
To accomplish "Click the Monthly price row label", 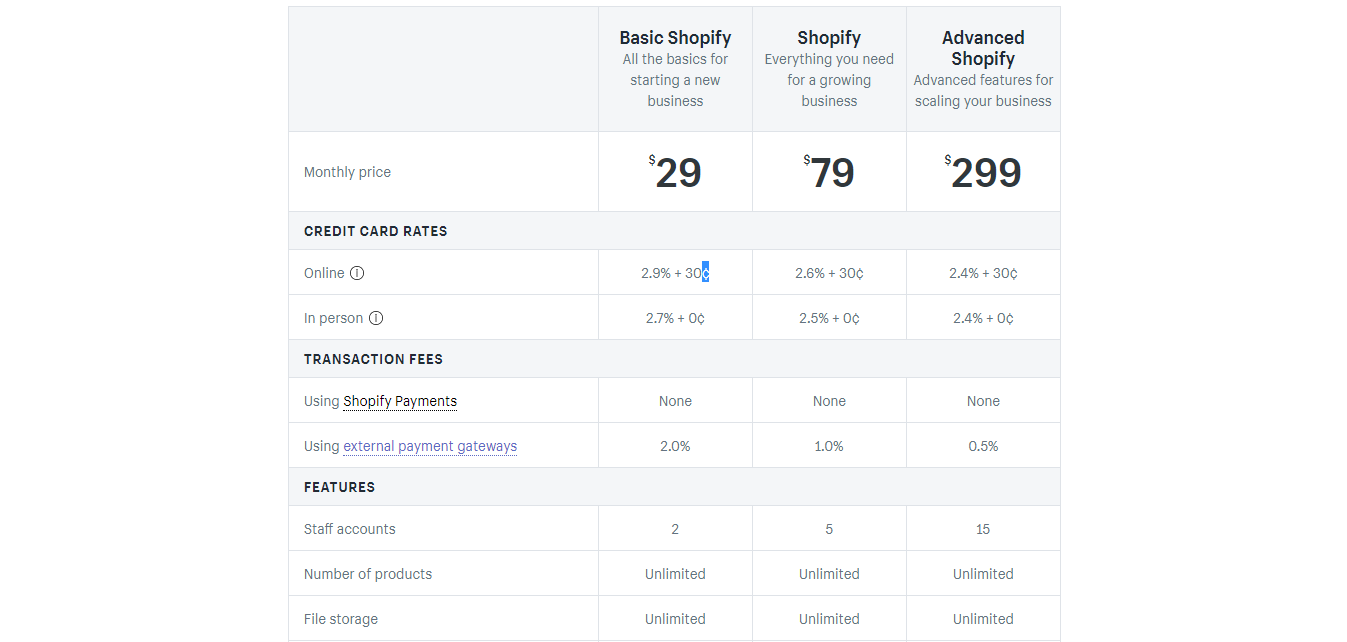I will tap(347, 172).
